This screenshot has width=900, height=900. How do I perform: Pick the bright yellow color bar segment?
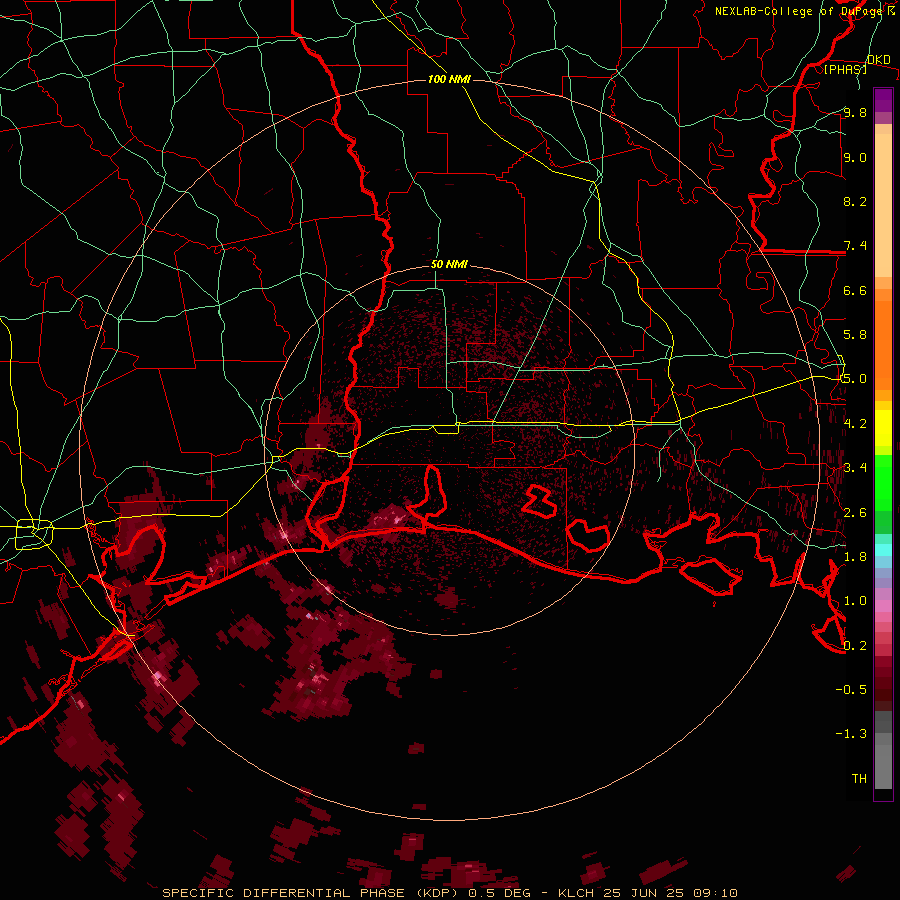coord(883,428)
